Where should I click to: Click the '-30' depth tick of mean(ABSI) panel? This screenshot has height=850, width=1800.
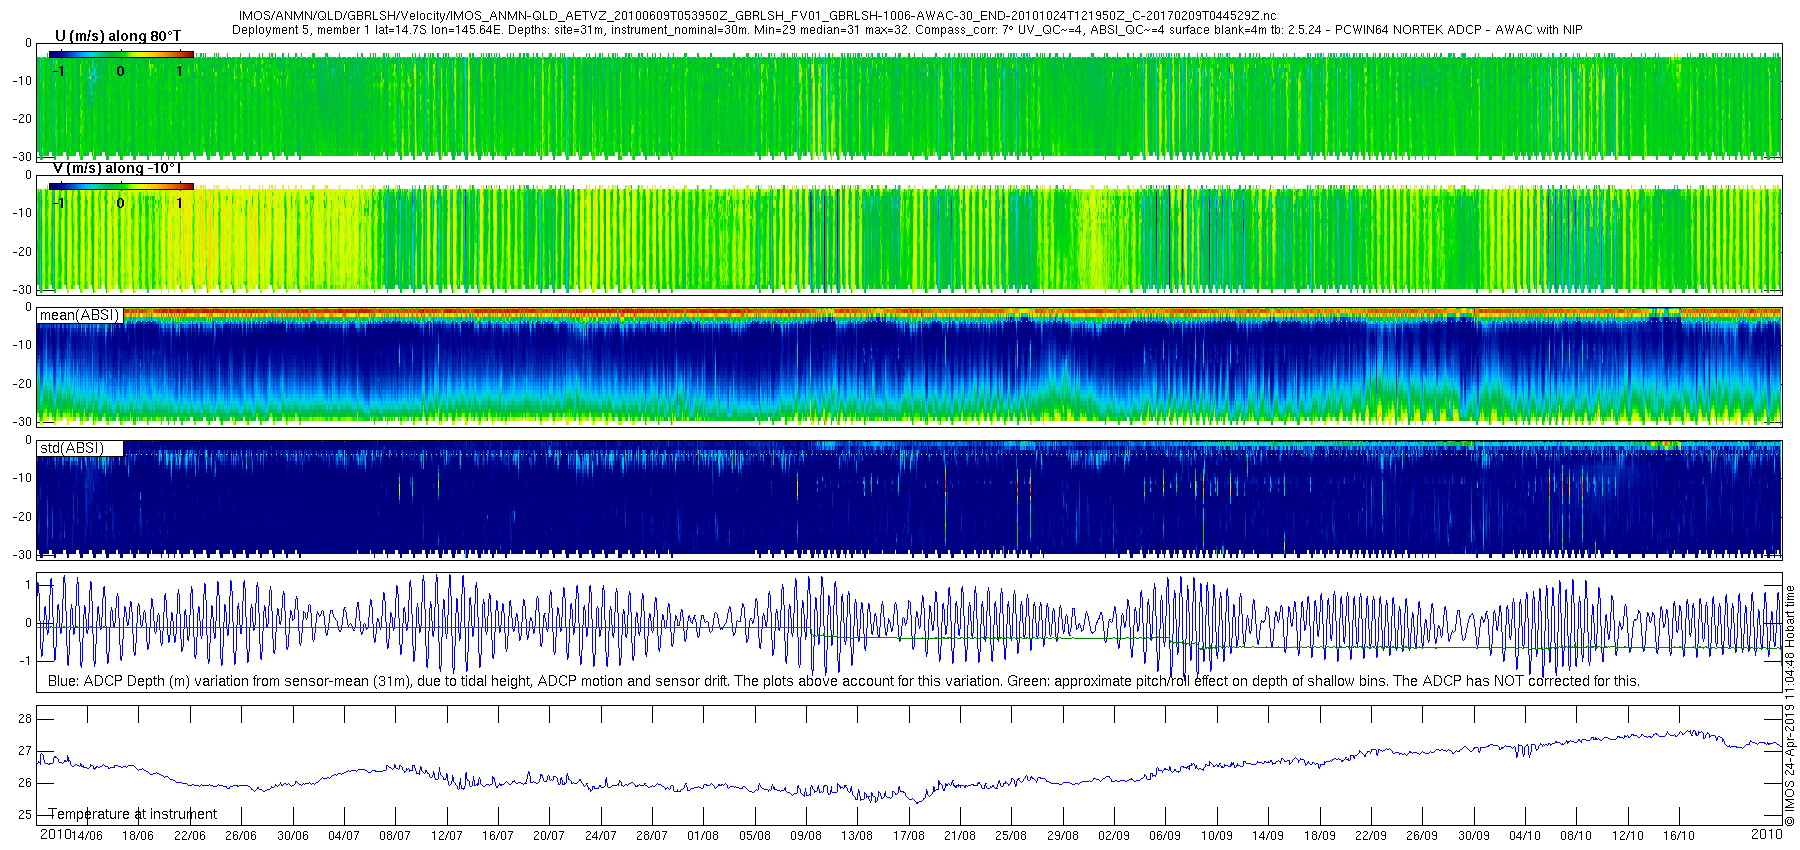pos(22,422)
